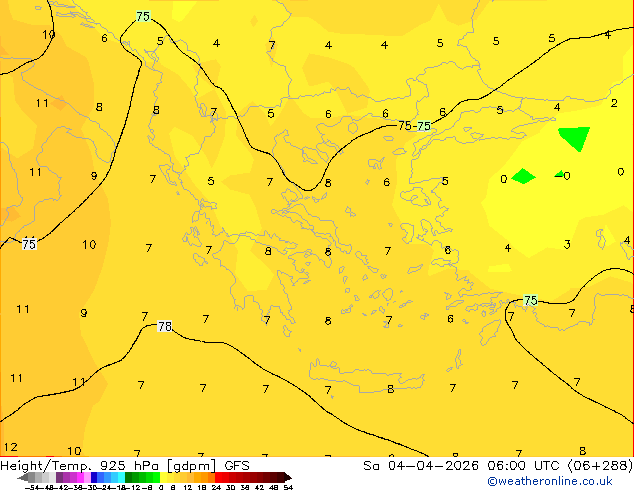Viewport: 634px width, 490px height.
Task: Click the '75' contour label at the left edge
Action: tap(29, 244)
